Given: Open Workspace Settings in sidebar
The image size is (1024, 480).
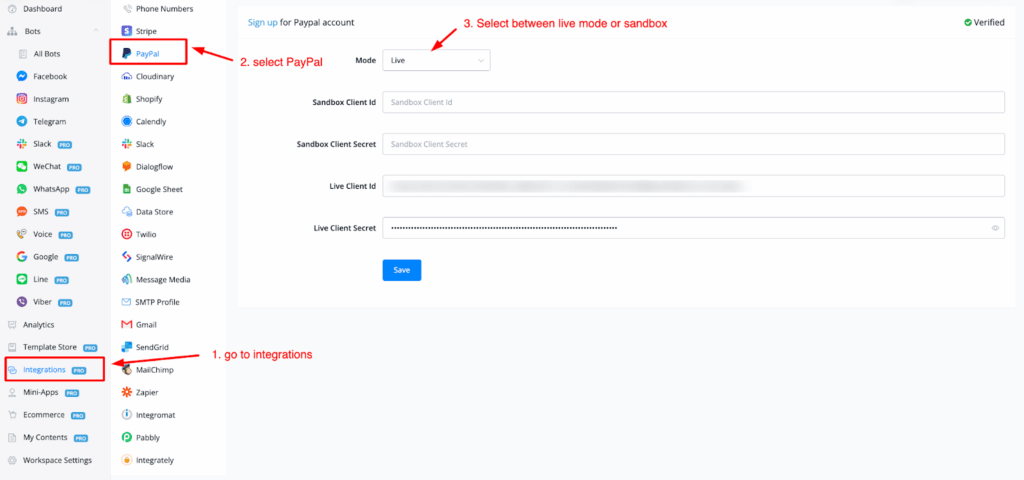Looking at the screenshot, I should click(57, 460).
